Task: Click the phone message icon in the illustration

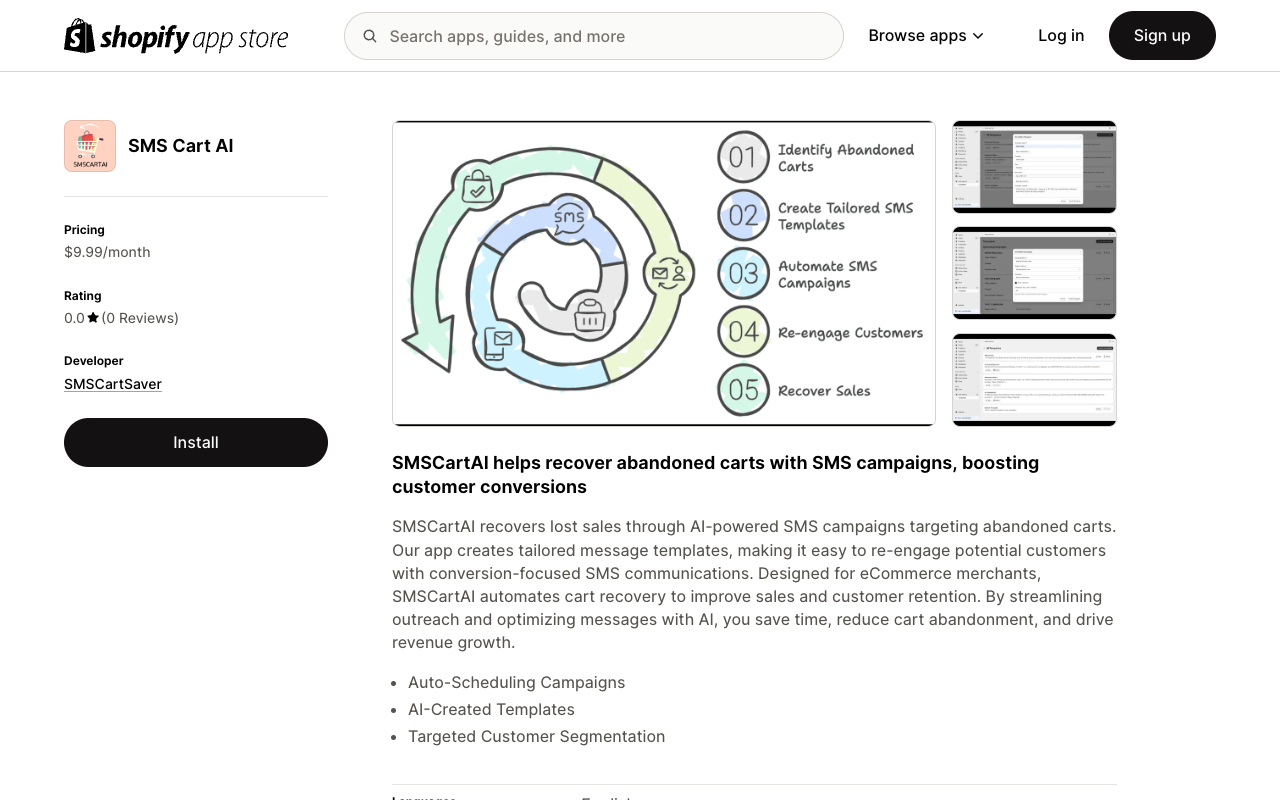Action: [497, 343]
